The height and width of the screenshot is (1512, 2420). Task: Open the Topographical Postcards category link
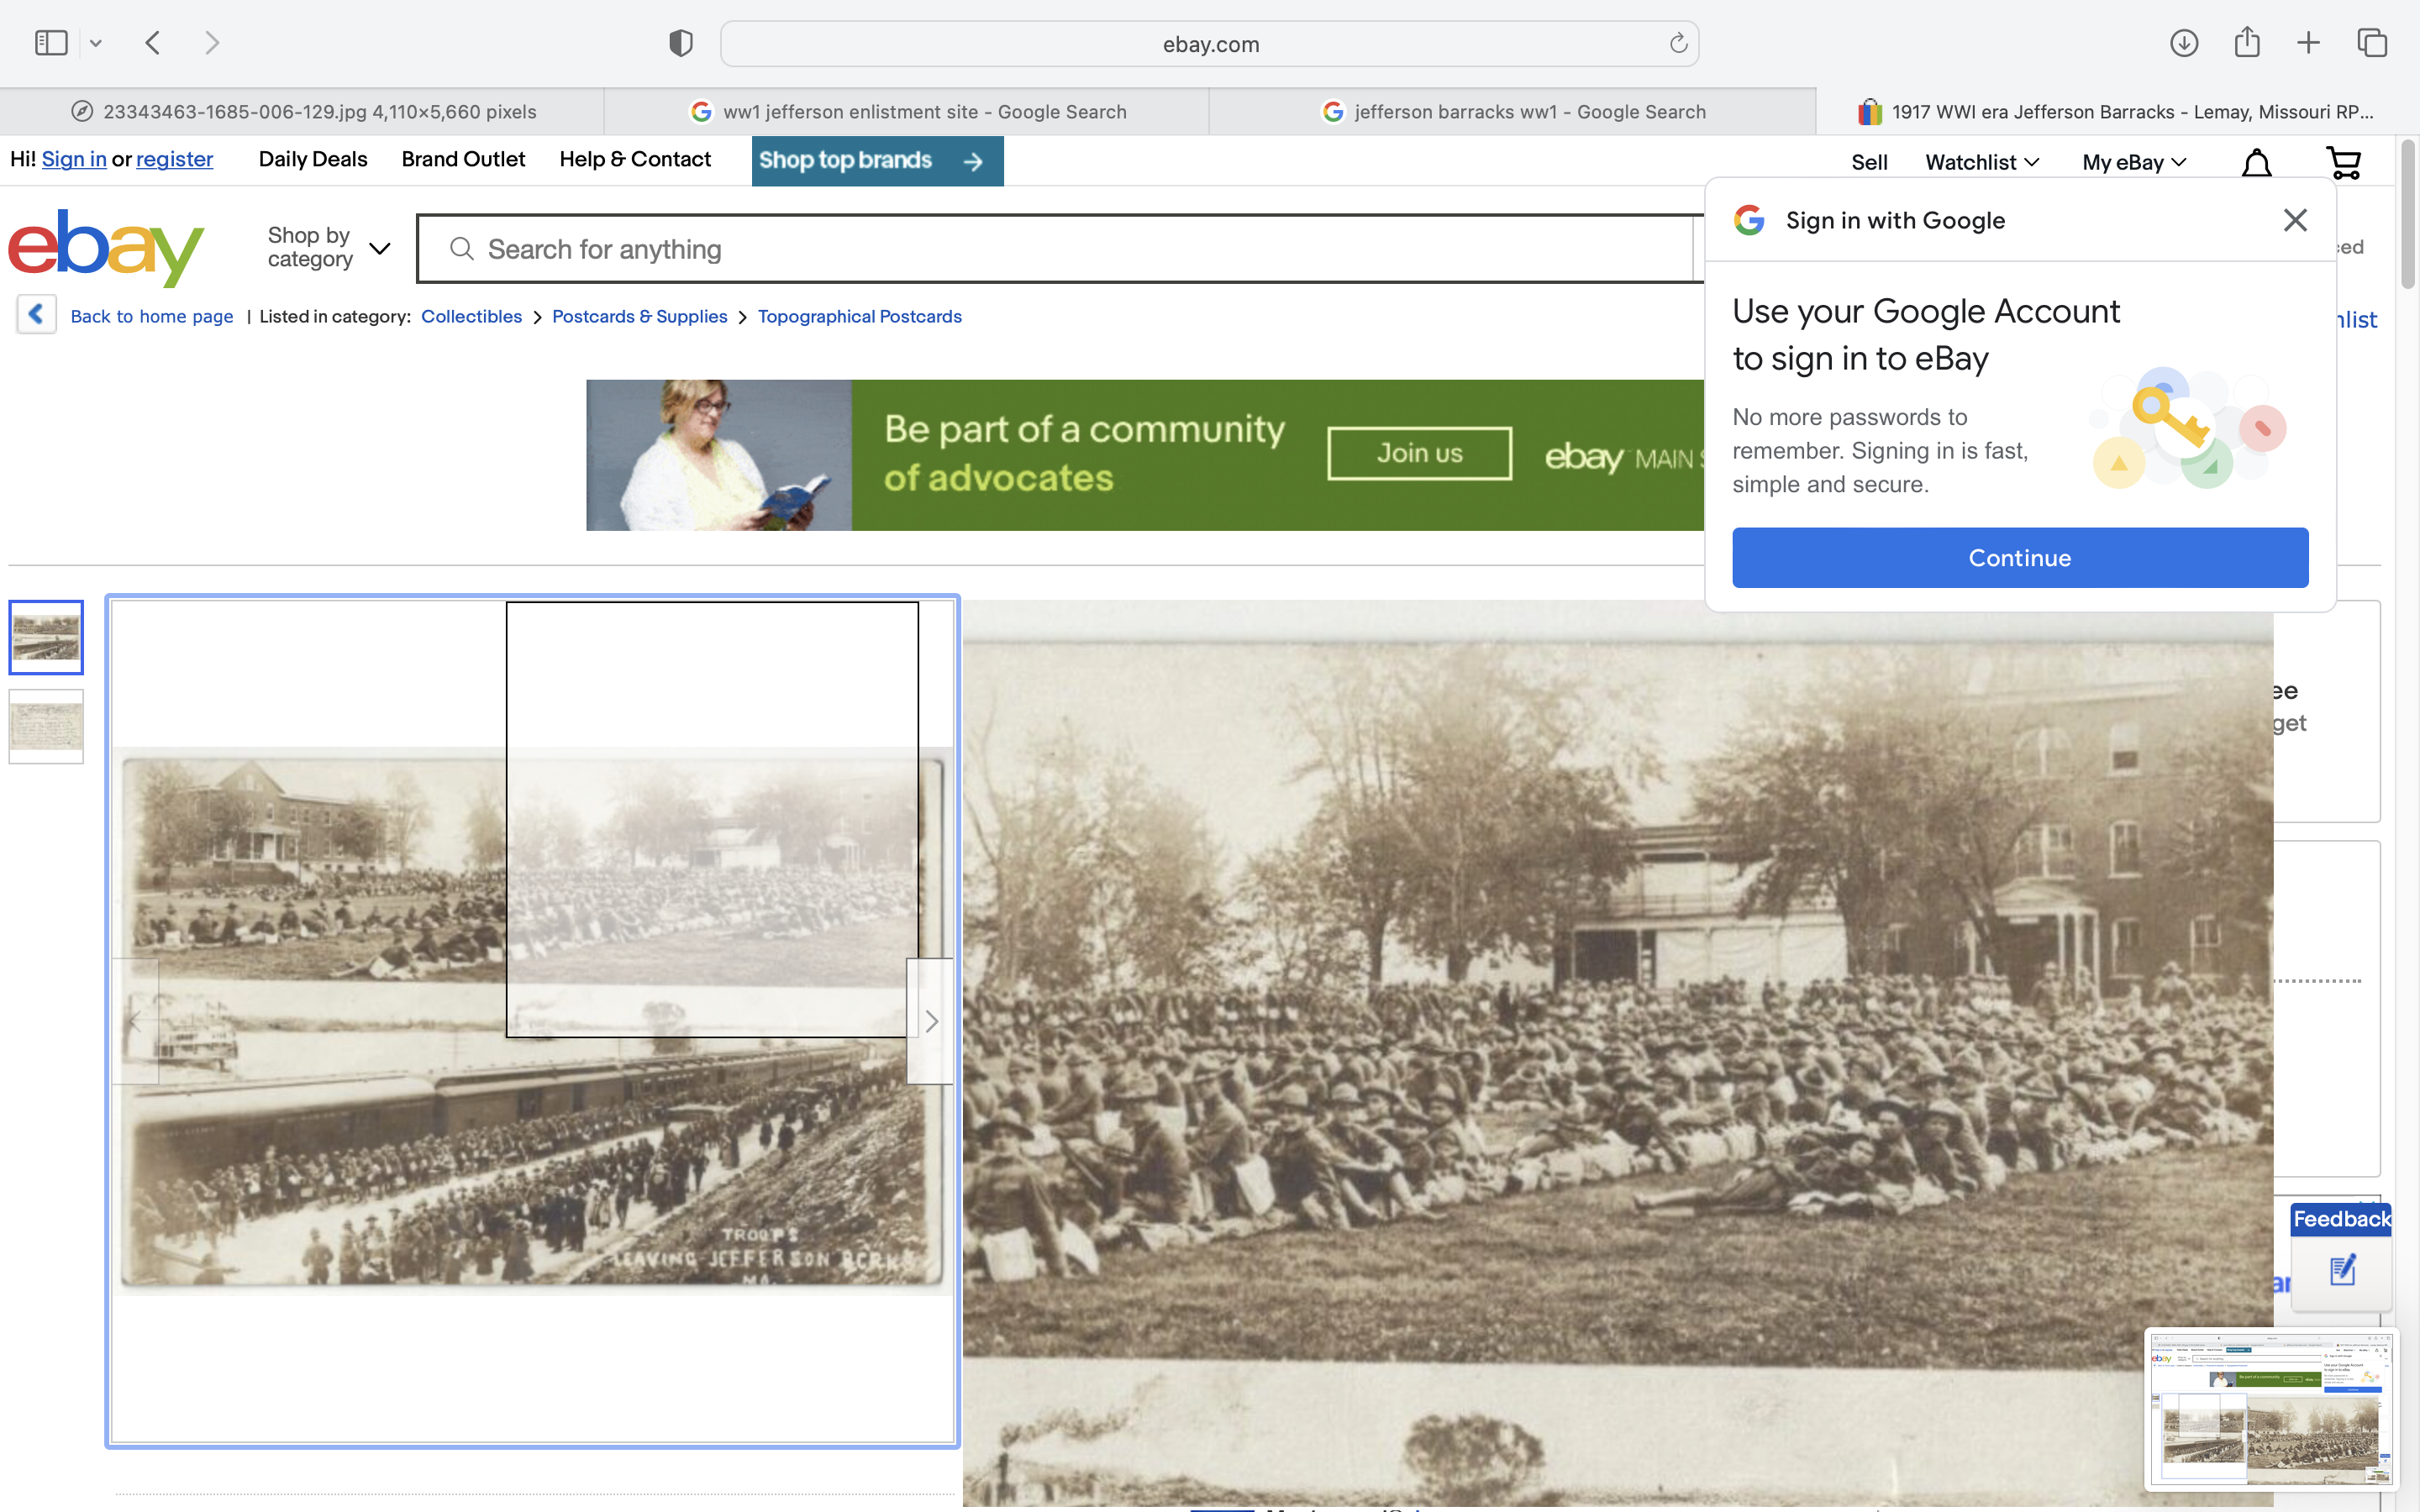coord(859,316)
